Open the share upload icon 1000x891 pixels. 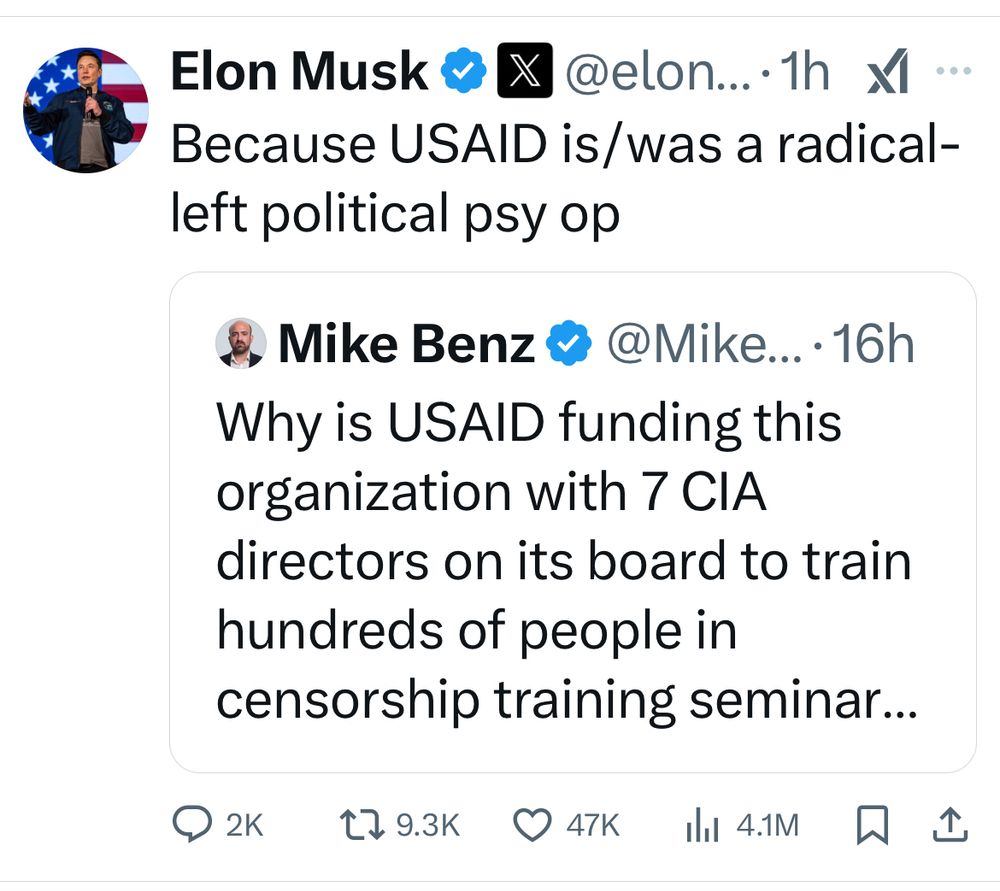950,825
